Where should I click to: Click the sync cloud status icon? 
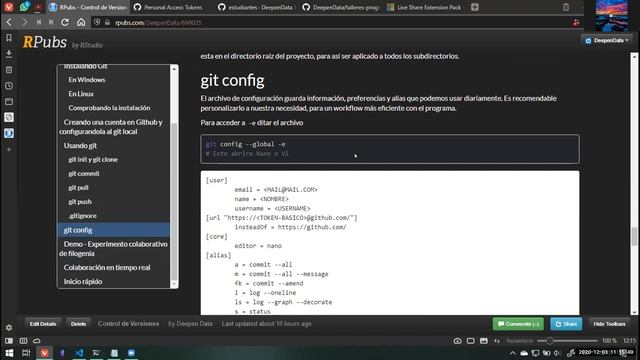[x=36, y=340]
